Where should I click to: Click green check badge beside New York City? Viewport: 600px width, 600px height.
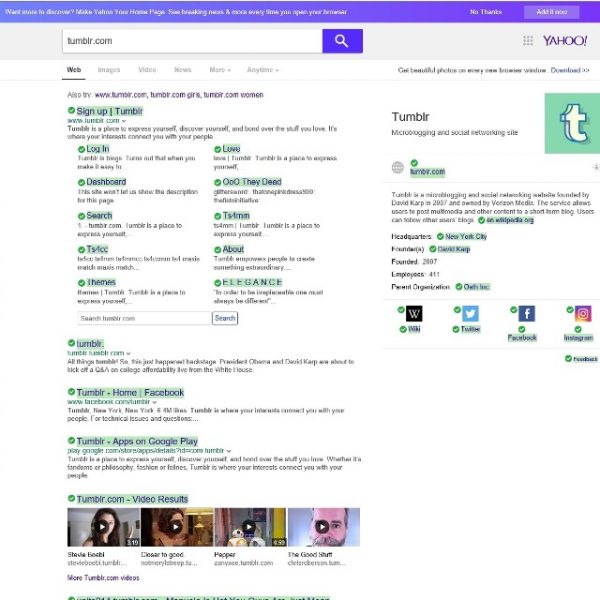click(x=440, y=236)
